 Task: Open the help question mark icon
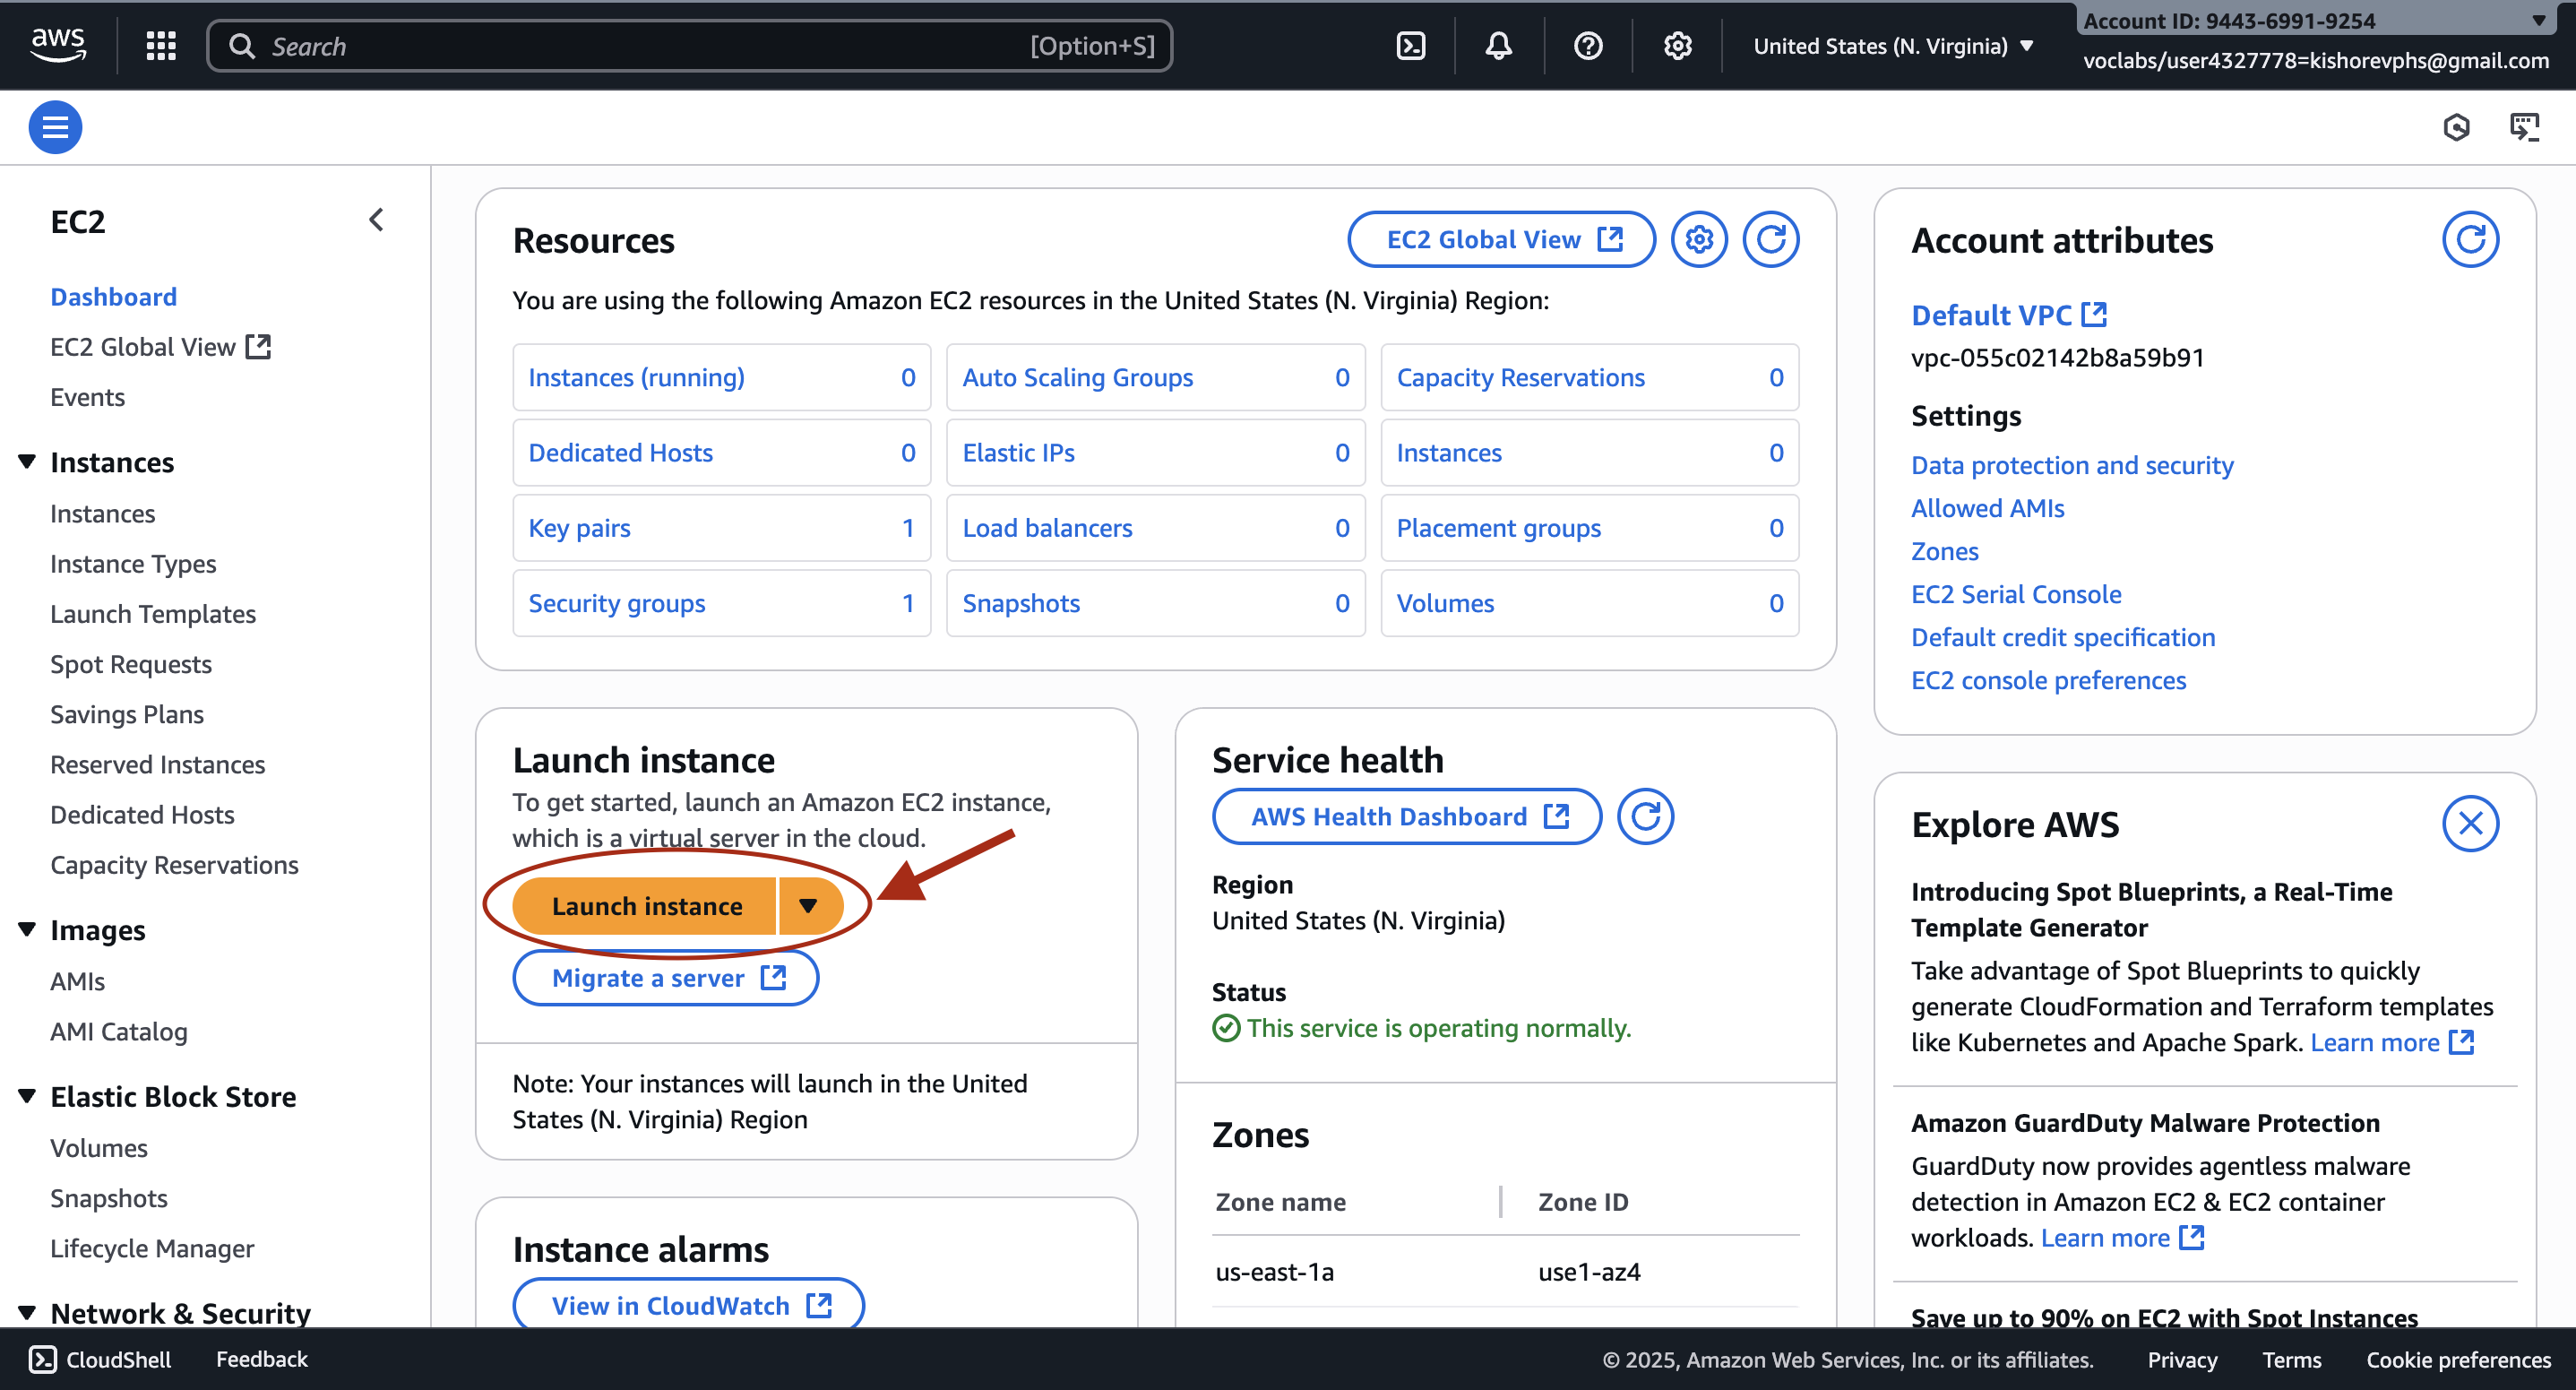coord(1587,45)
